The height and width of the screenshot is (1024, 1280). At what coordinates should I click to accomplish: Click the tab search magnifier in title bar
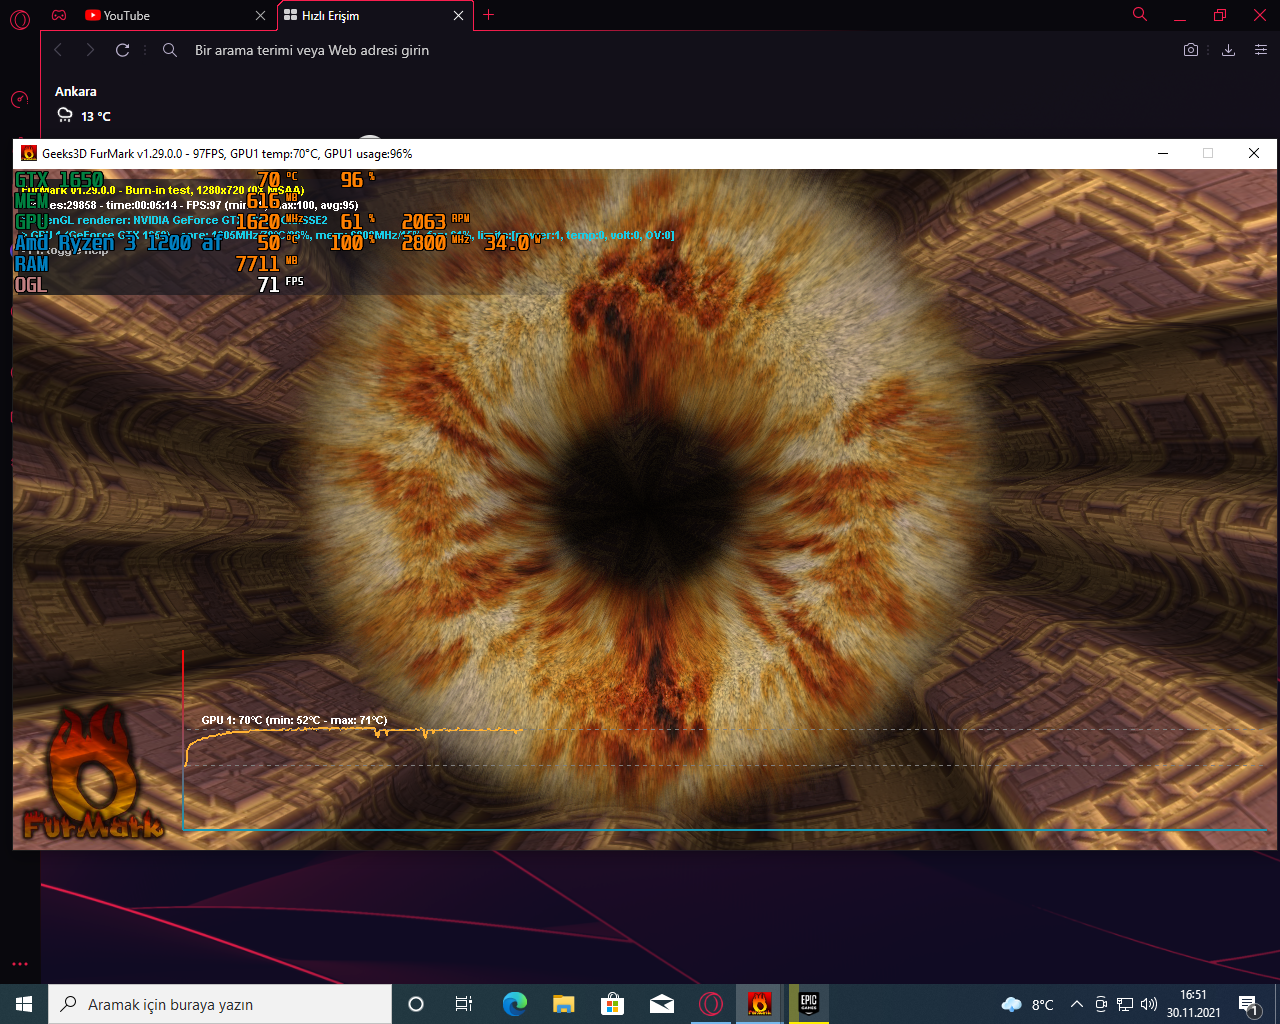point(1140,14)
